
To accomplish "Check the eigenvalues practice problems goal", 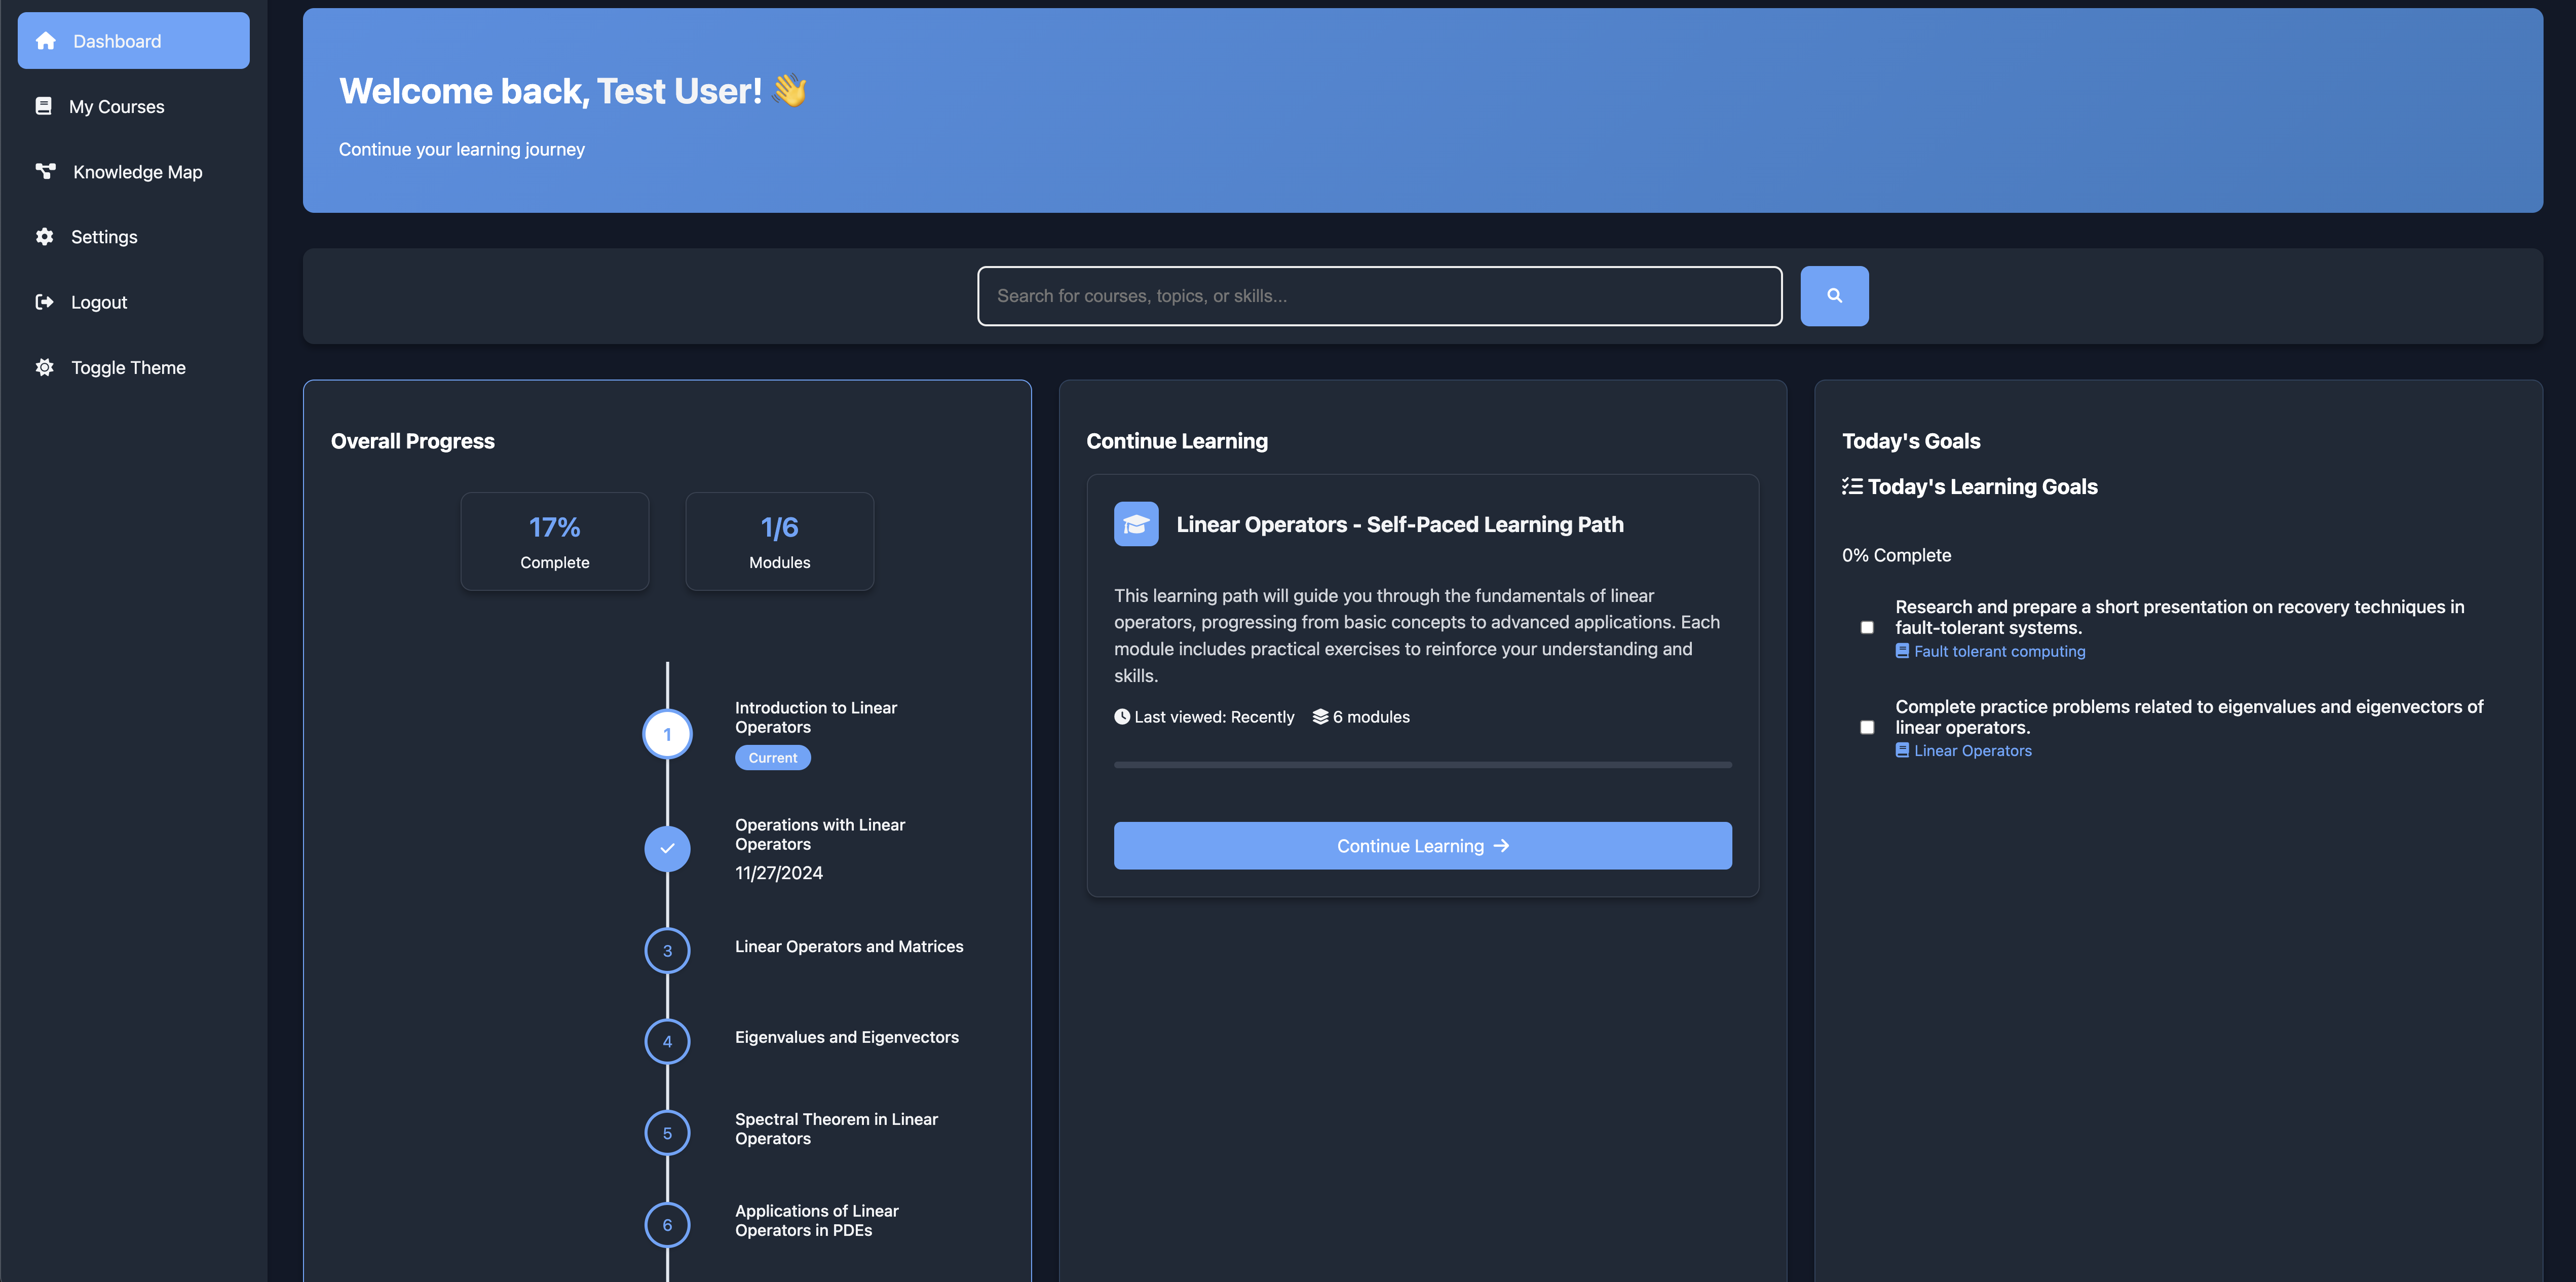I will pyautogui.click(x=1867, y=727).
